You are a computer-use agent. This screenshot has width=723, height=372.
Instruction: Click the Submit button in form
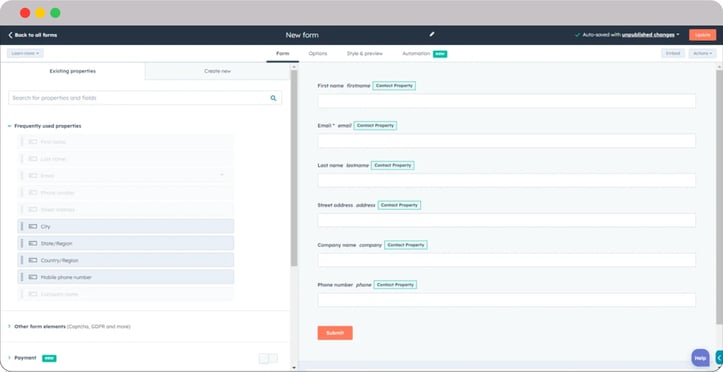335,333
